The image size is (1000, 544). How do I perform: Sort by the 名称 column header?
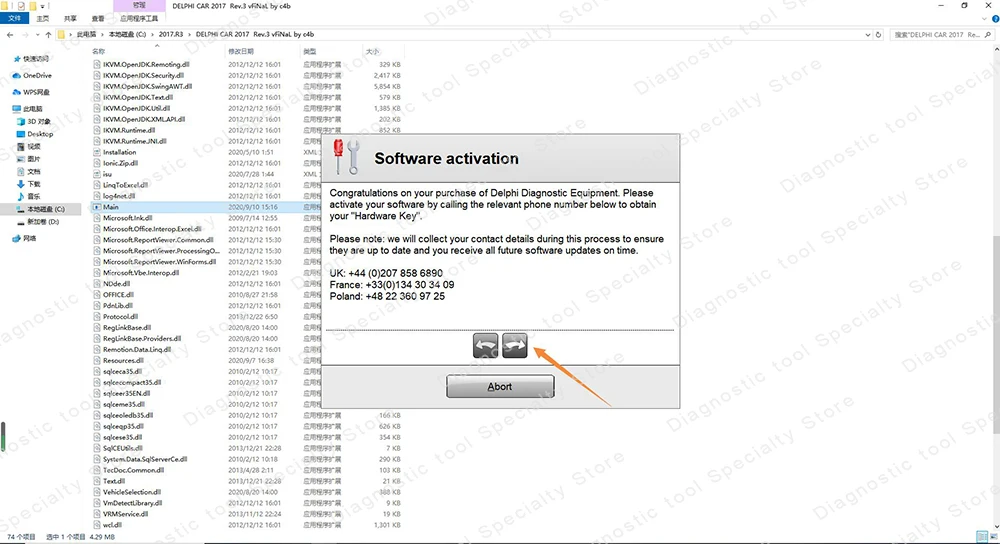point(98,51)
